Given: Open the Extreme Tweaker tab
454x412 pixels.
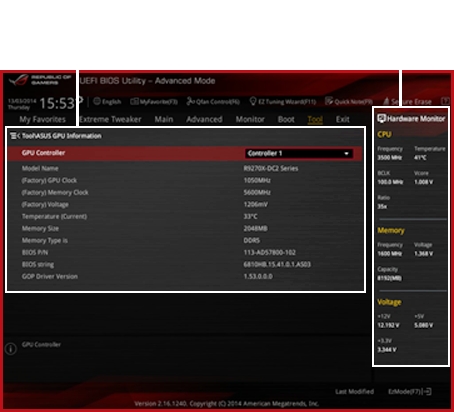Looking at the screenshot, I should [x=110, y=119].
